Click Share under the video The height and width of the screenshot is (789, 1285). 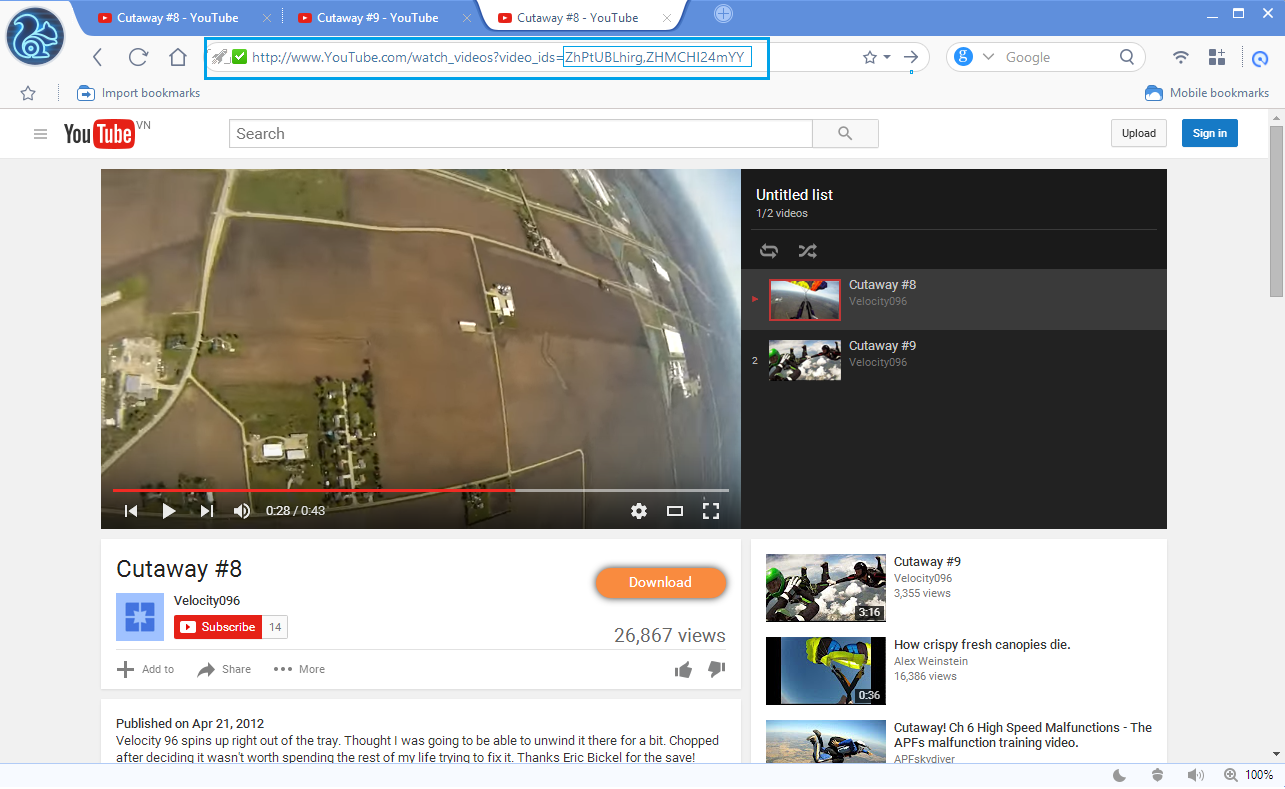point(224,670)
